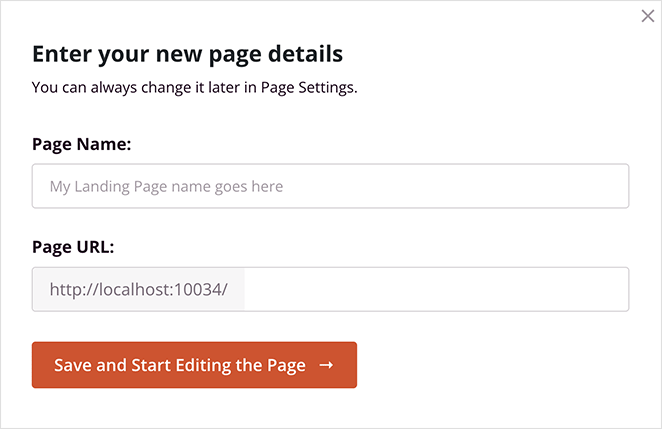
Task: Click the "You can always change it later" text
Action: [x=130, y=87]
